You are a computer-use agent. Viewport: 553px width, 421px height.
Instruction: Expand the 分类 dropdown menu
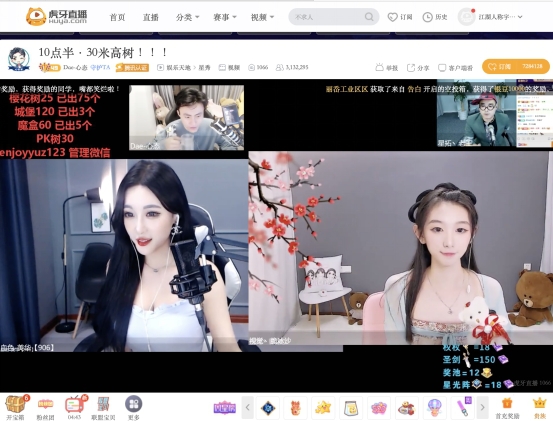pyautogui.click(x=188, y=17)
